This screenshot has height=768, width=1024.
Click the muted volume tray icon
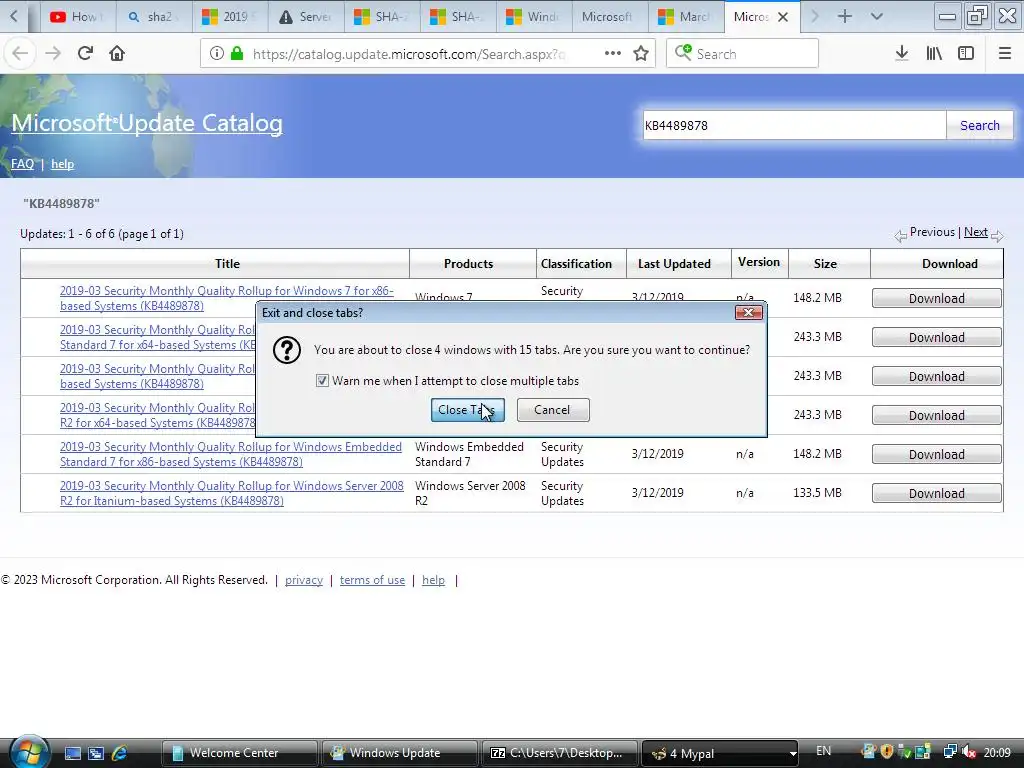point(968,752)
